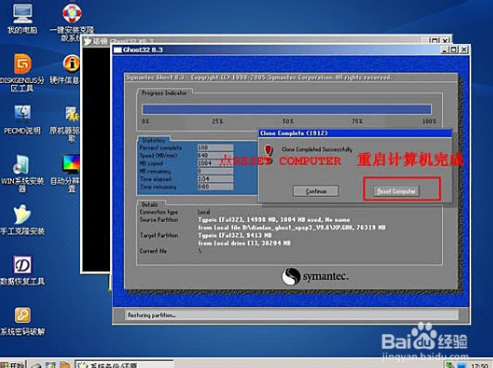Click the blue progress indicator bar
Image resolution: width=493 pixels, height=368 pixels.
click(x=287, y=109)
